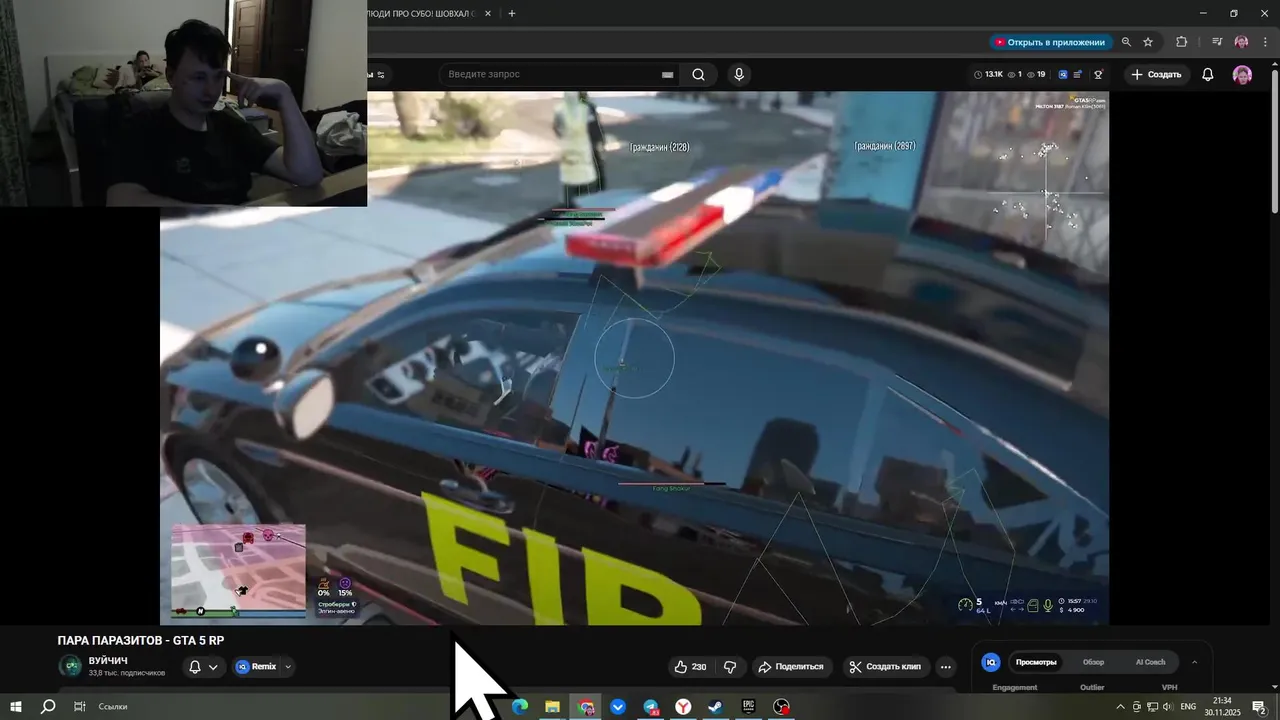Click the VPH label

click(x=1169, y=687)
